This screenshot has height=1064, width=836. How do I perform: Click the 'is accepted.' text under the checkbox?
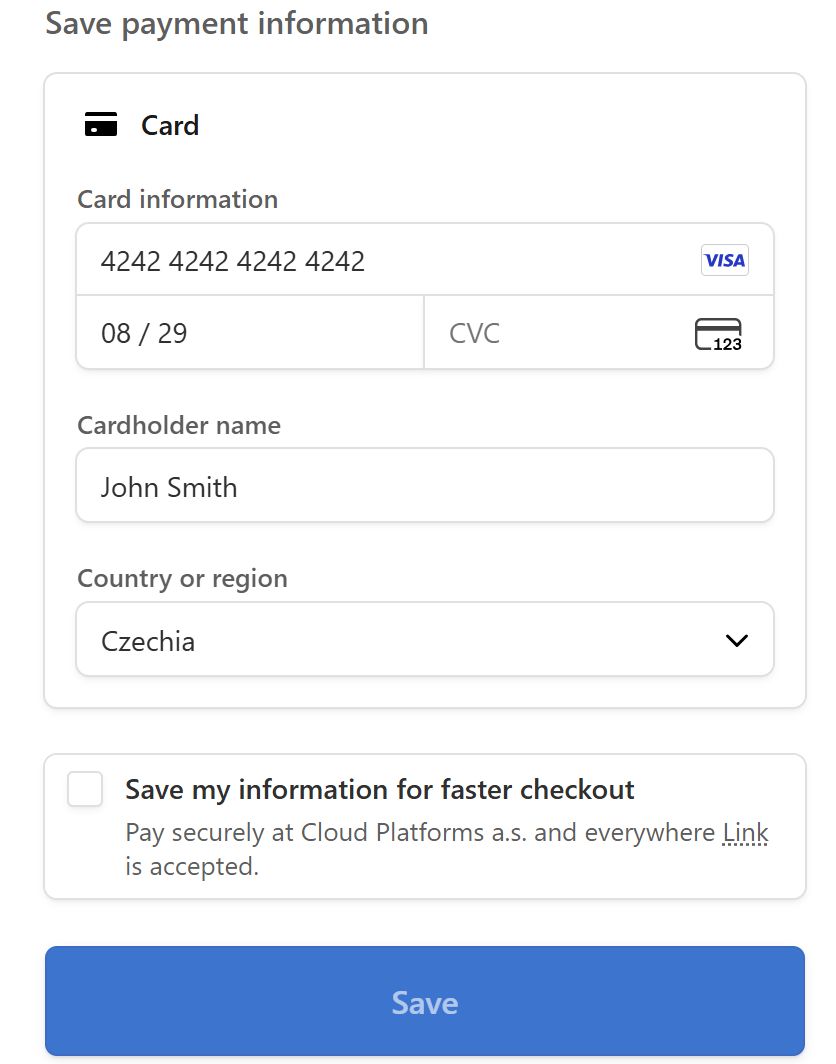coord(192,866)
